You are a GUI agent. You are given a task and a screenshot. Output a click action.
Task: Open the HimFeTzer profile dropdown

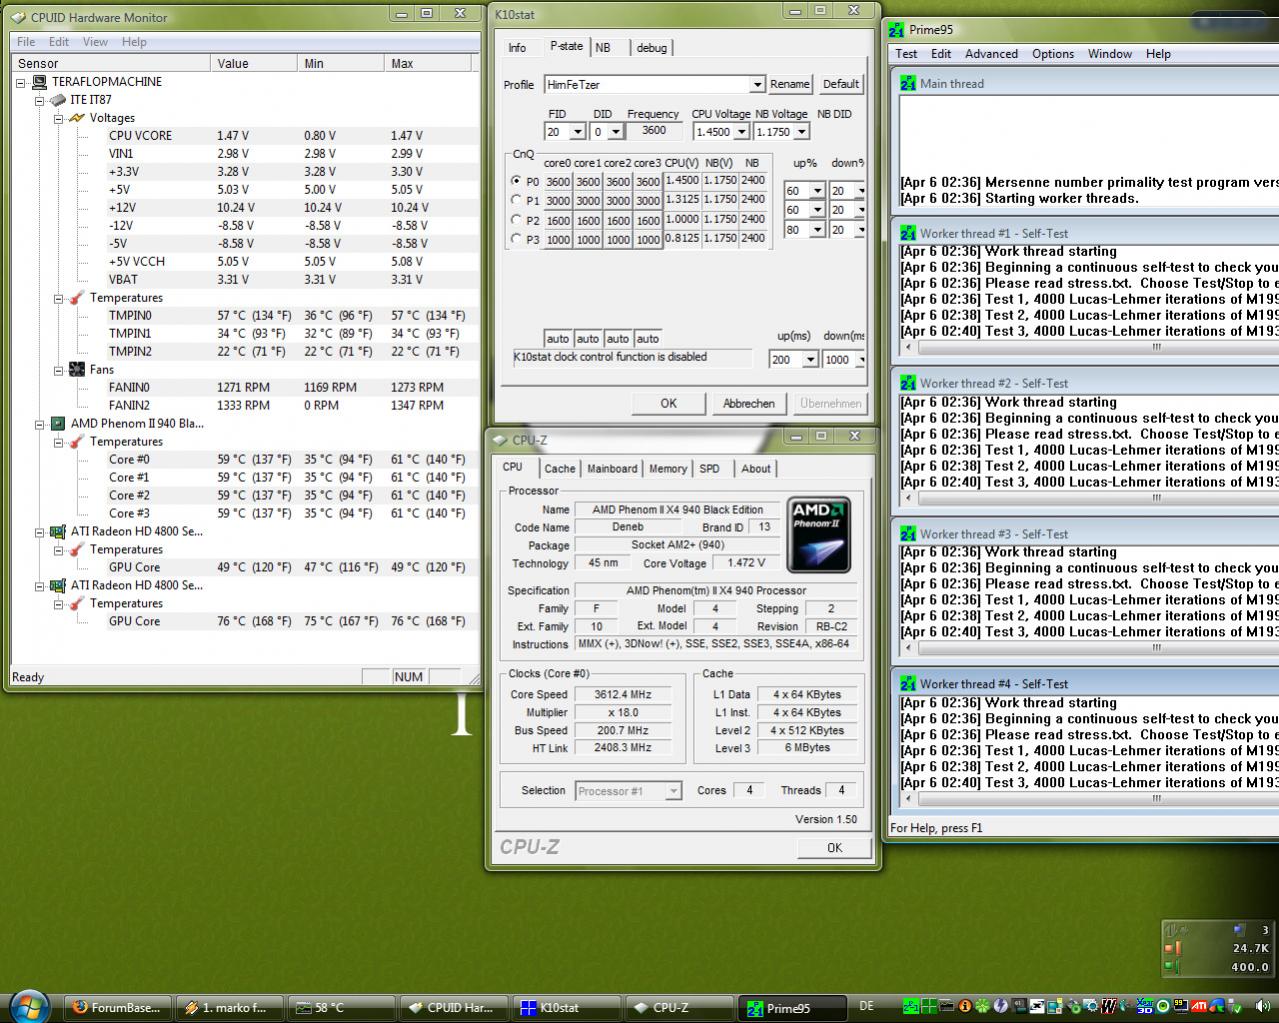point(757,85)
